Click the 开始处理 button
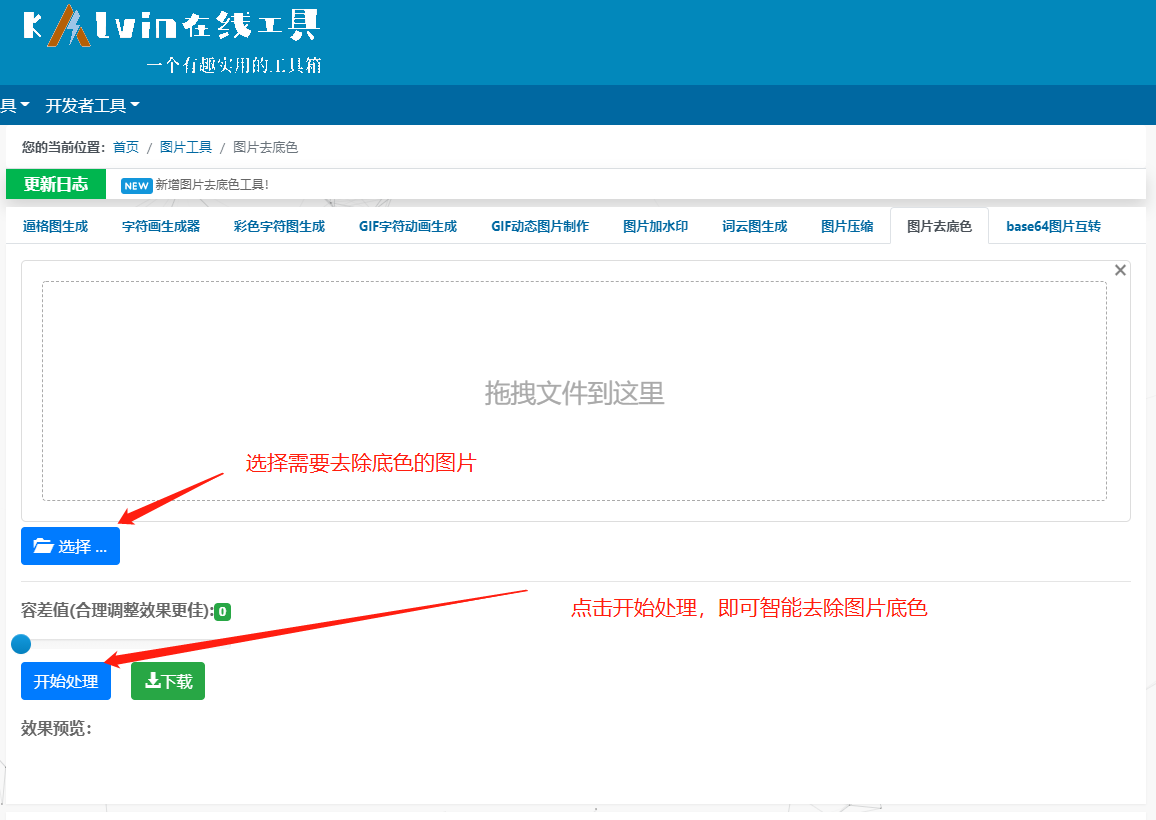The width and height of the screenshot is (1156, 820). pos(65,680)
